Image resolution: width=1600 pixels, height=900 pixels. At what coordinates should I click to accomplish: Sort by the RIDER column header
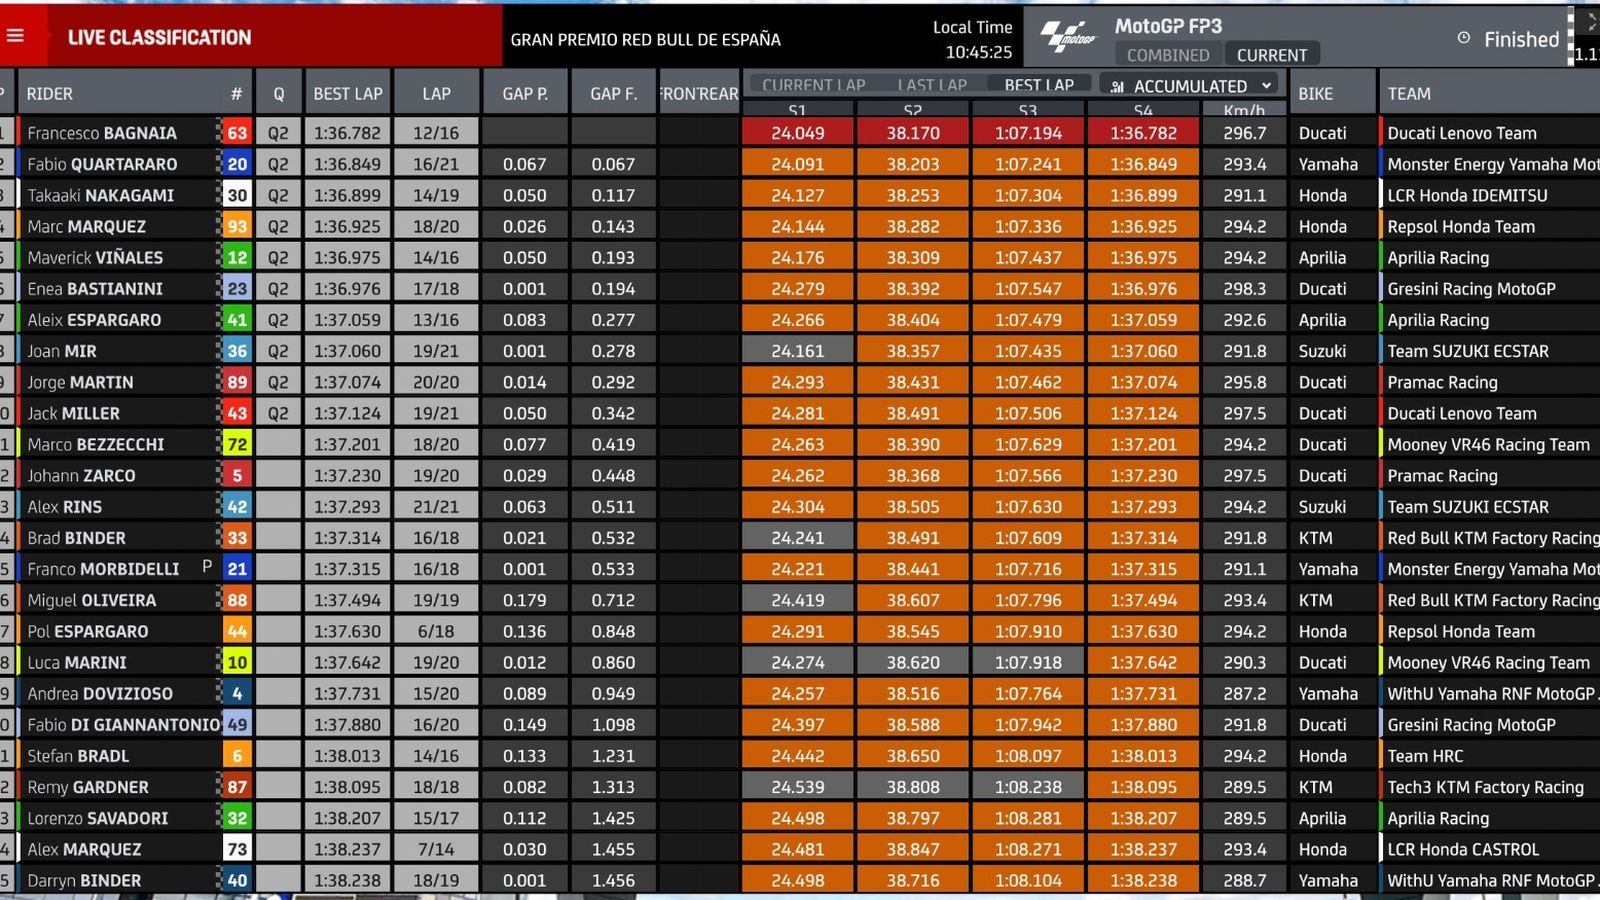50,94
